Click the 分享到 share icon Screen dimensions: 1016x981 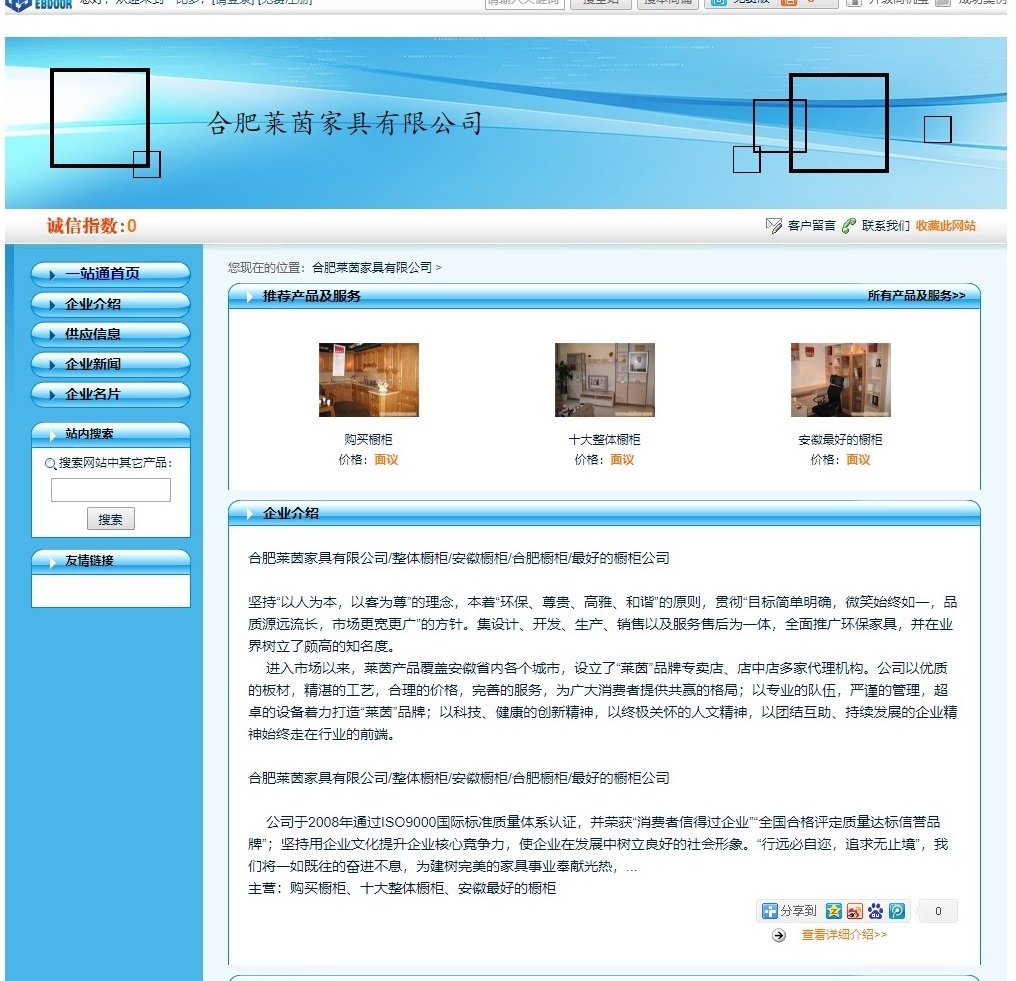tap(770, 911)
